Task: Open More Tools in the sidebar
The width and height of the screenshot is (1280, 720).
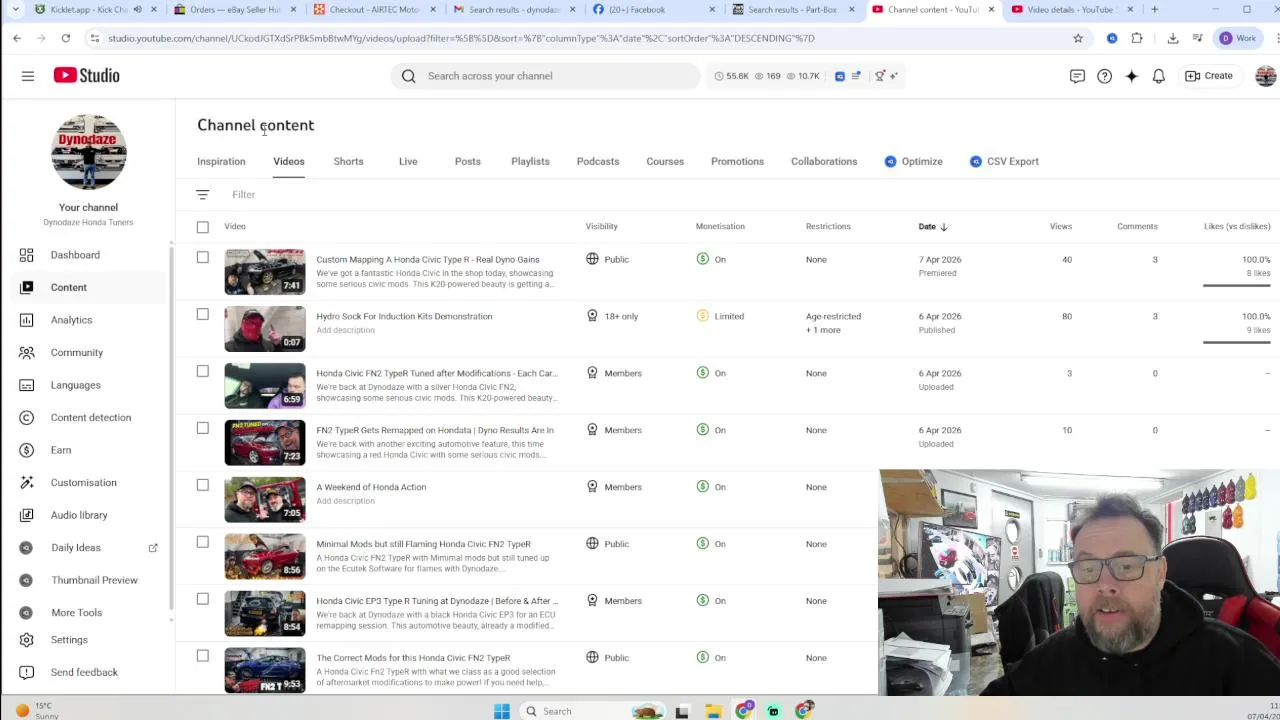Action: [76, 612]
